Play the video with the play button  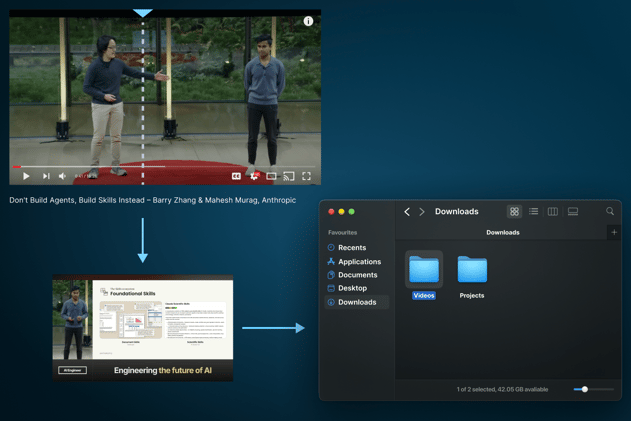click(x=26, y=176)
